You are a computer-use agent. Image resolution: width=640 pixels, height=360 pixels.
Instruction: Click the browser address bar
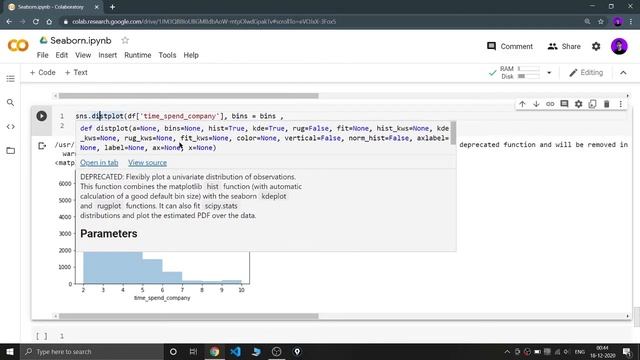click(318, 22)
